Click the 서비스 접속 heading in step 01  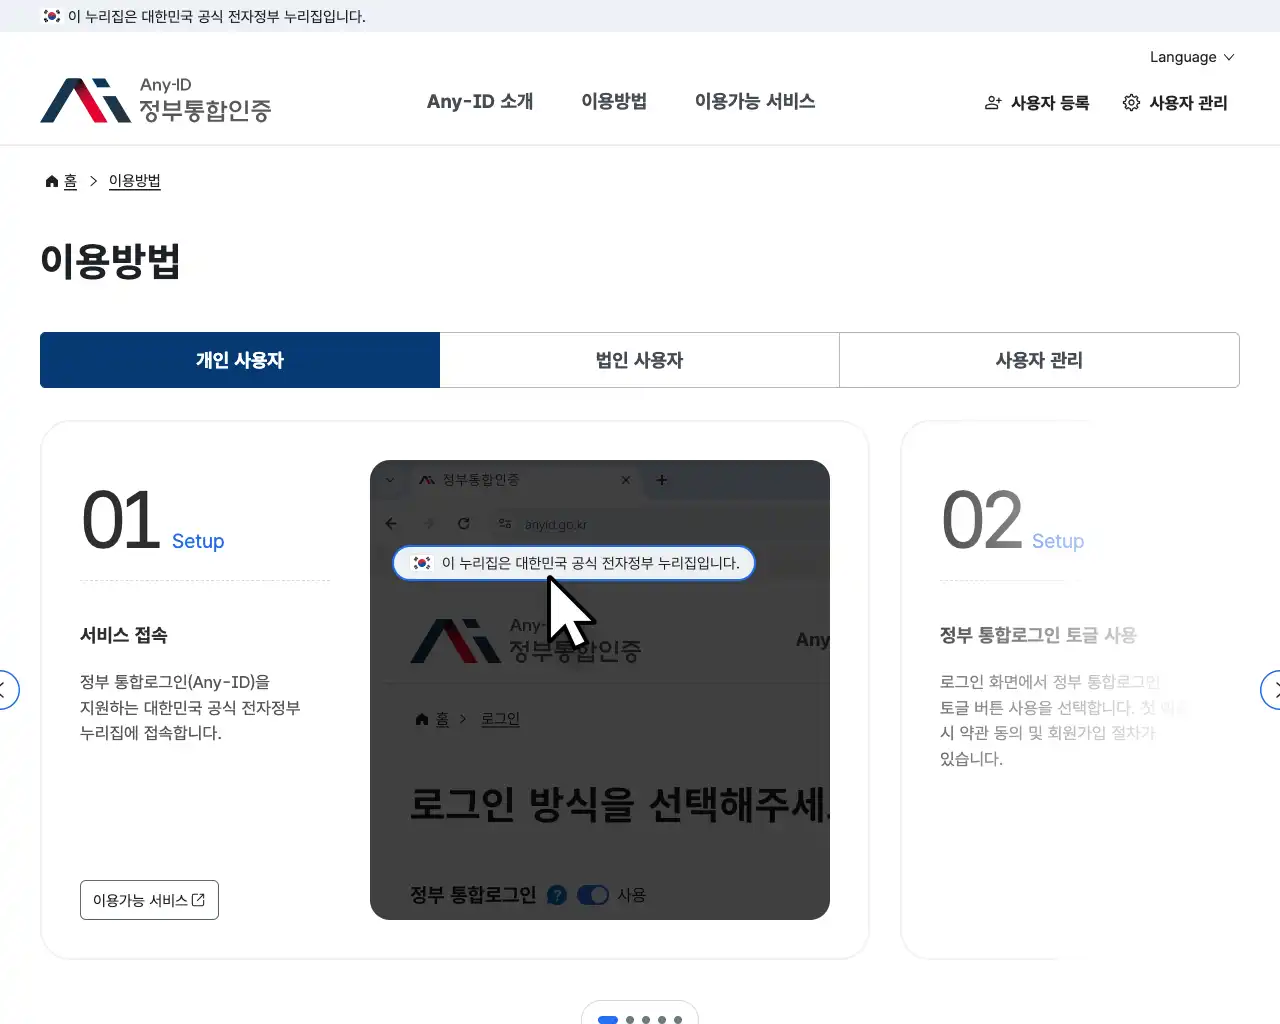[x=124, y=635]
